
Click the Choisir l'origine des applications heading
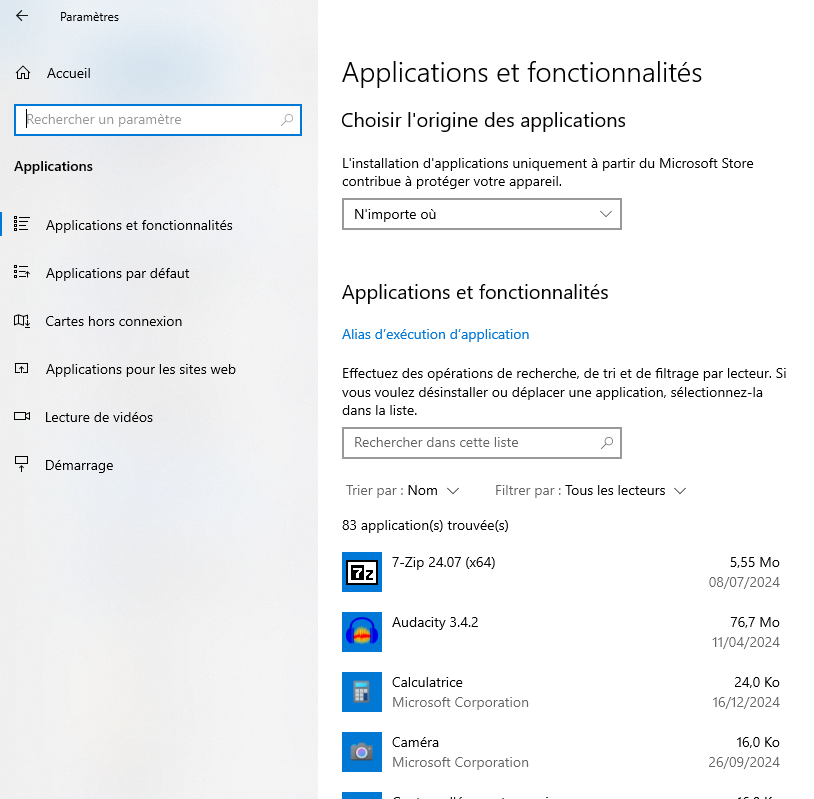pyautogui.click(x=483, y=120)
